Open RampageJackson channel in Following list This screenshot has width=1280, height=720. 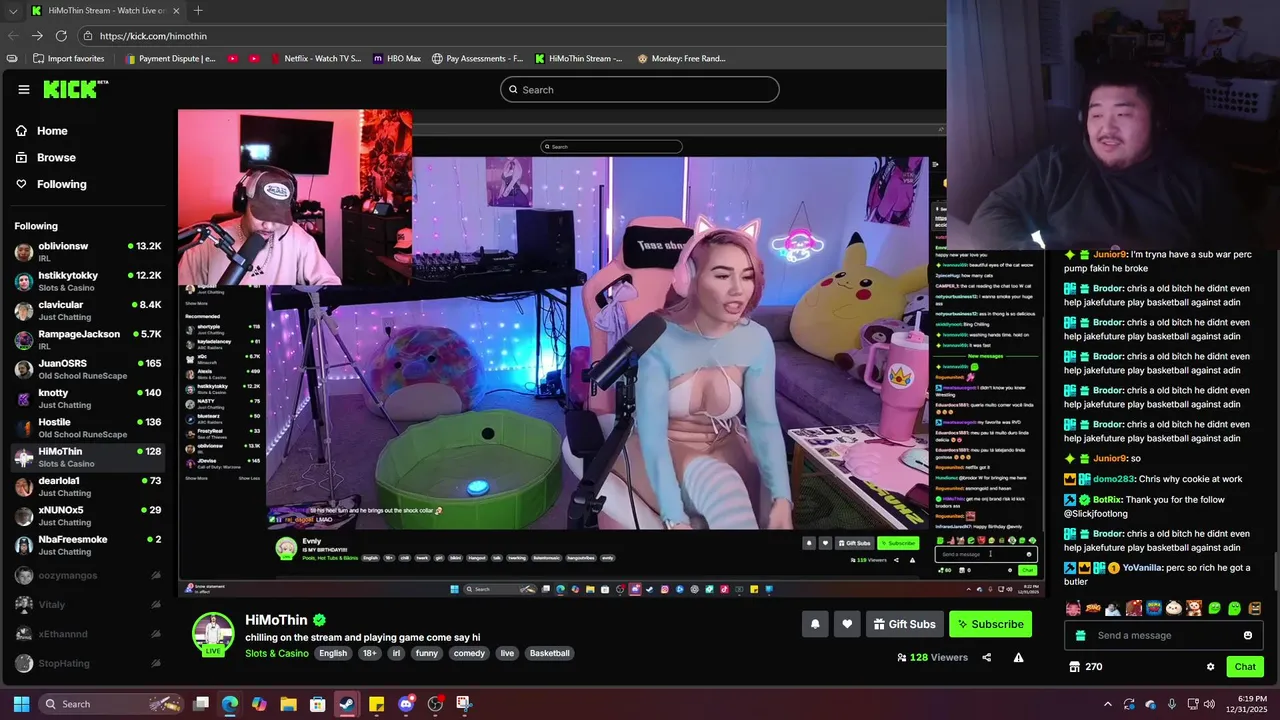pyautogui.click(x=88, y=340)
